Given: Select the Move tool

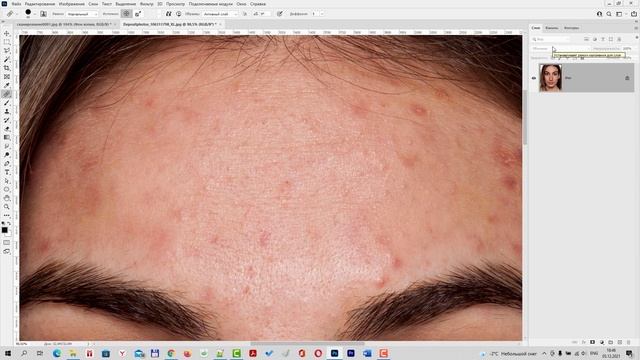Looking at the screenshot, I should point(7,33).
